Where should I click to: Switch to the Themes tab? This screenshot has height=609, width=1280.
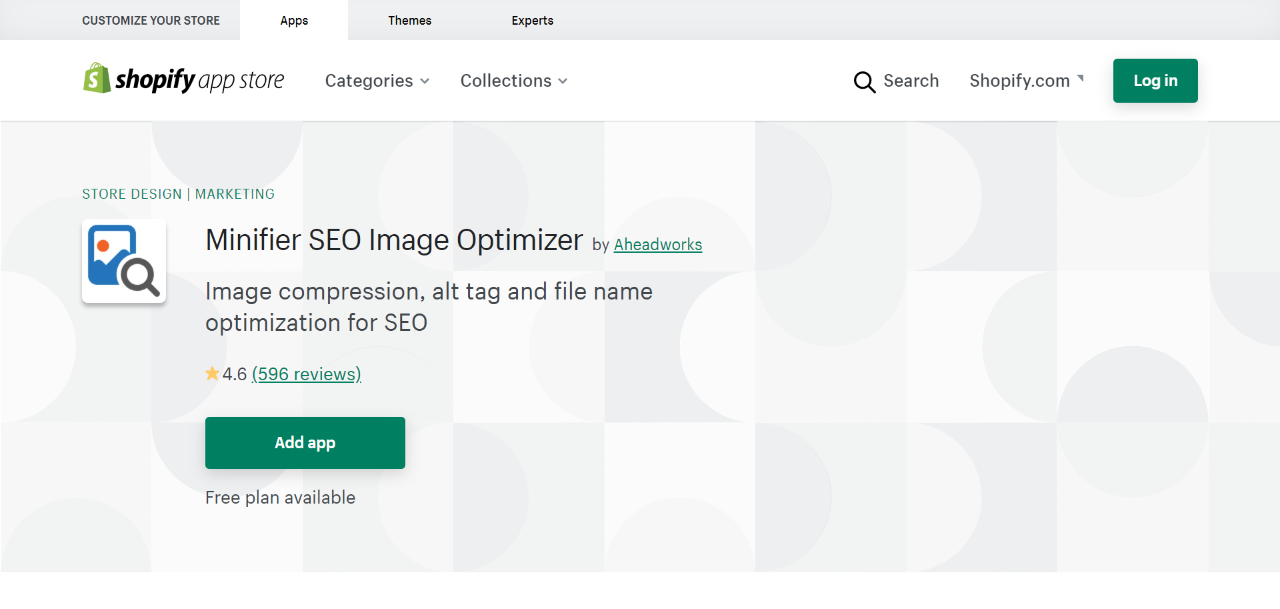point(410,20)
